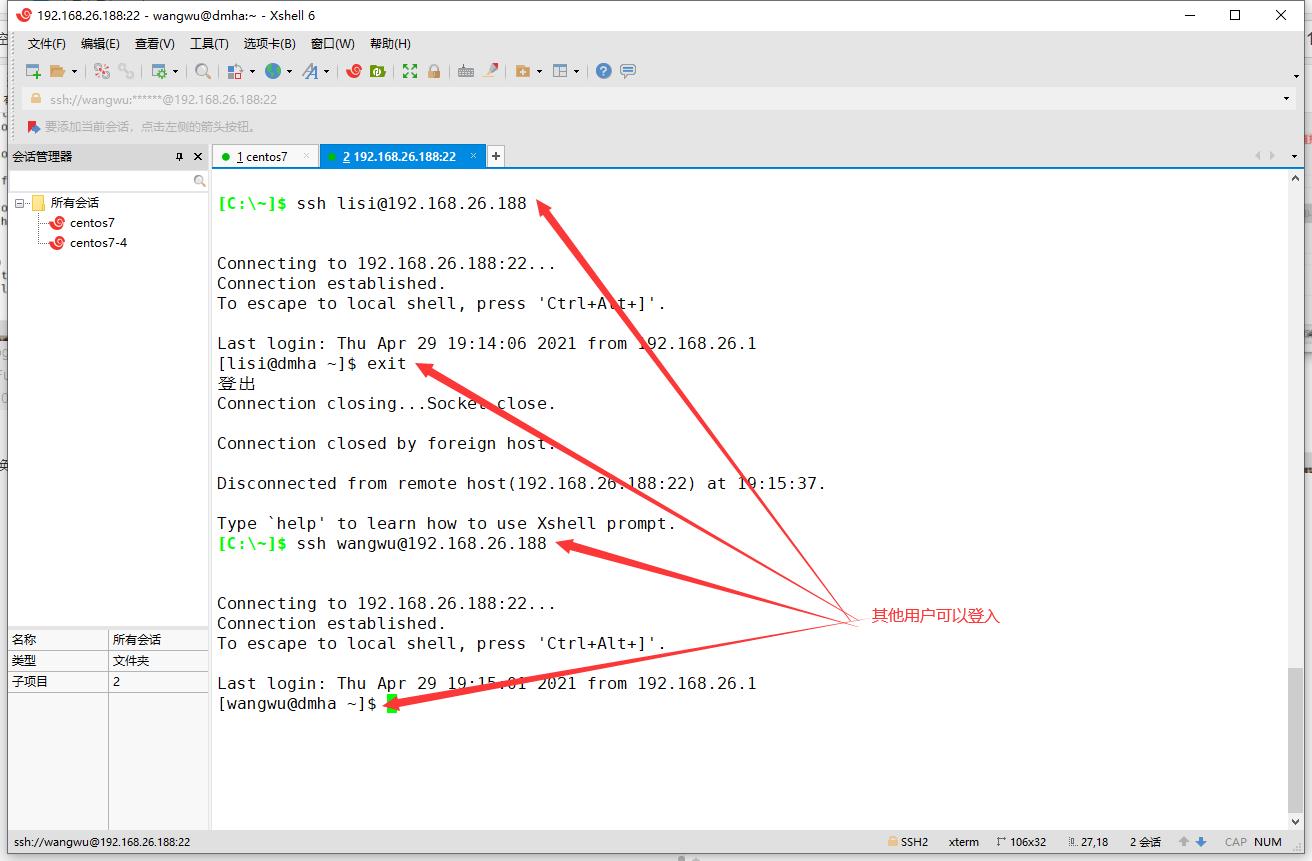Select the centos7 session in tree

point(92,223)
